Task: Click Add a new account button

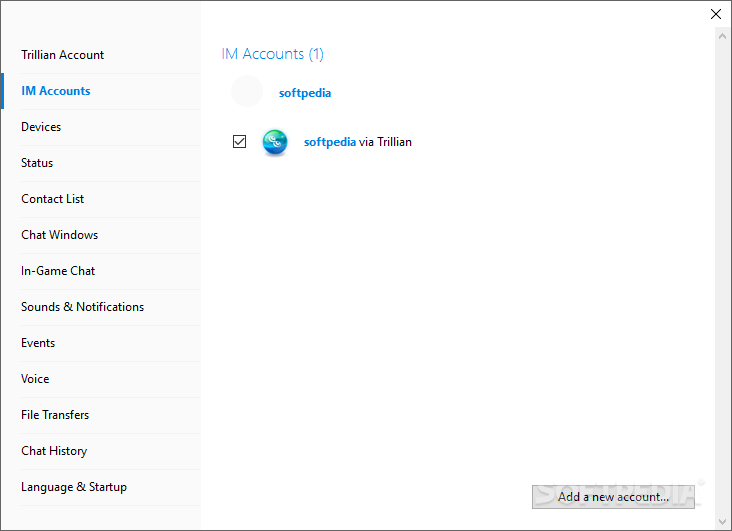Action: [x=613, y=497]
